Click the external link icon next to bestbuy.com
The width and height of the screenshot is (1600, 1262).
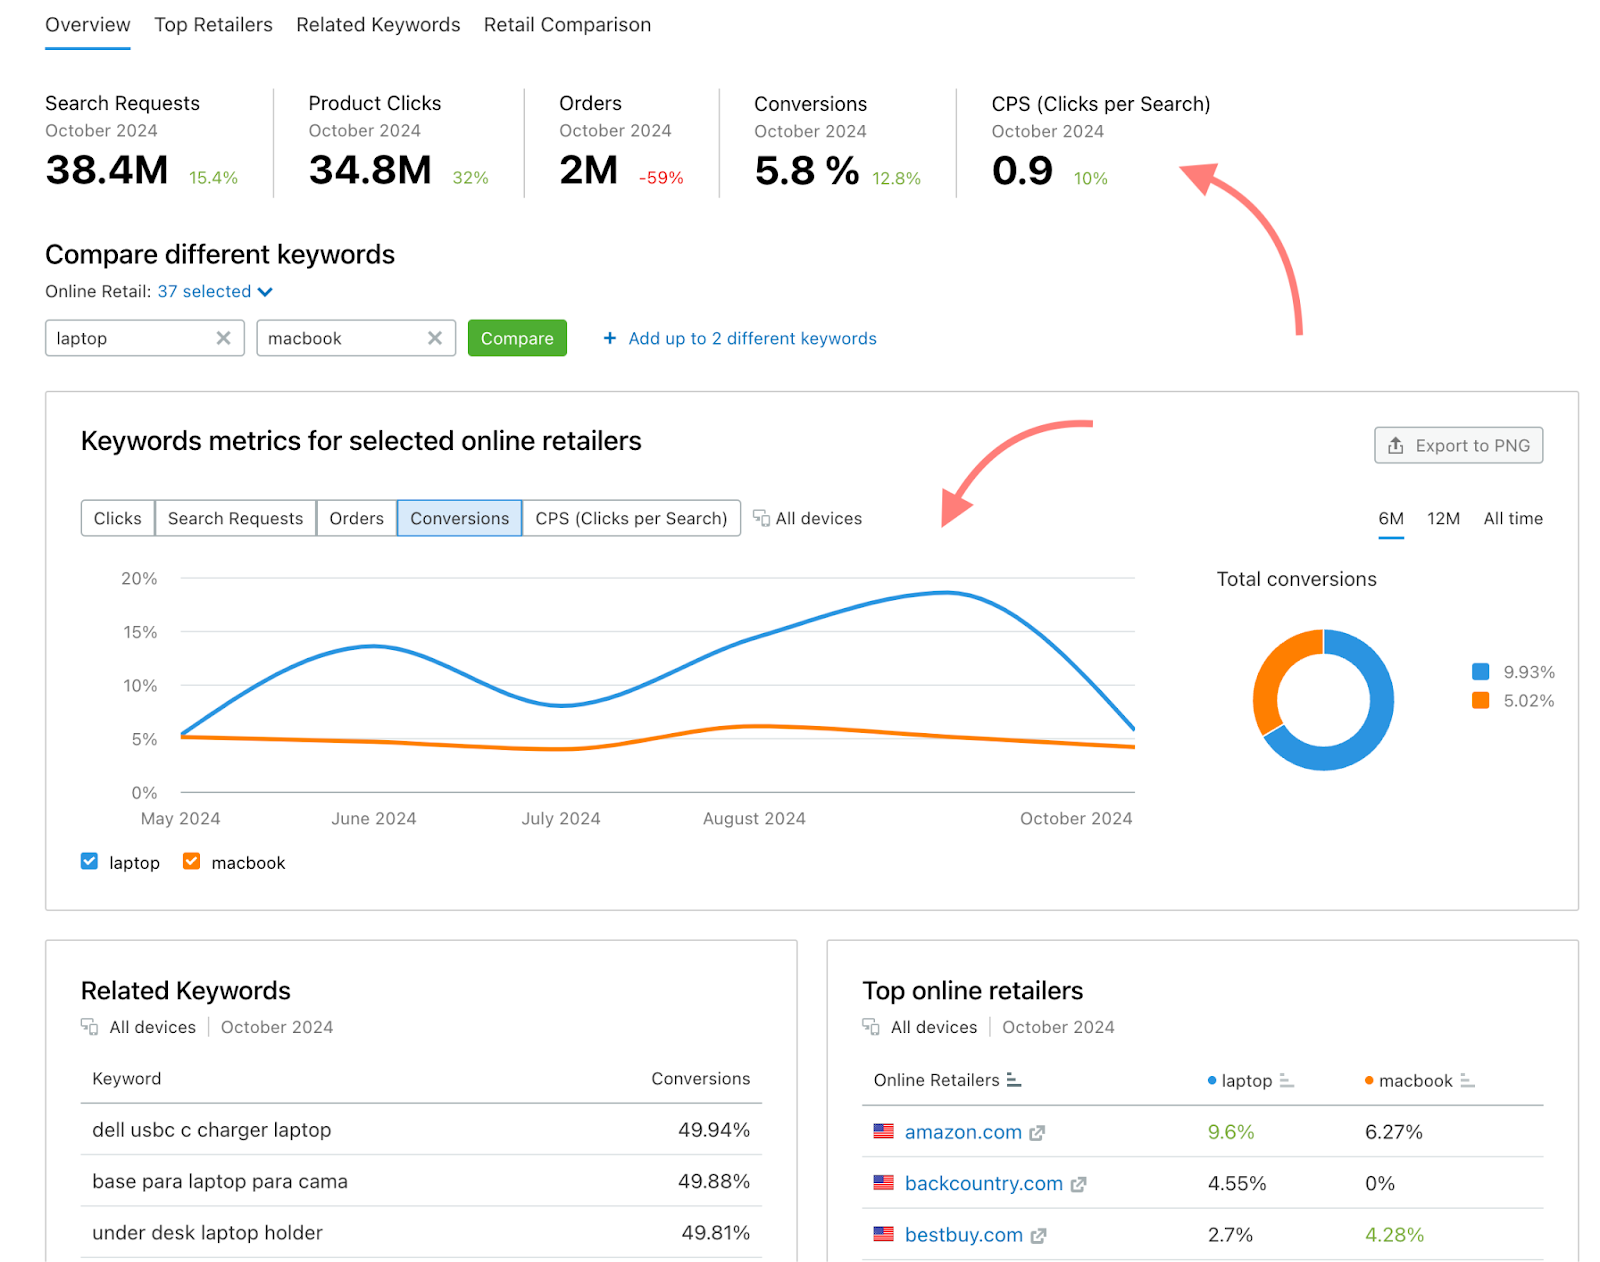tap(1038, 1236)
